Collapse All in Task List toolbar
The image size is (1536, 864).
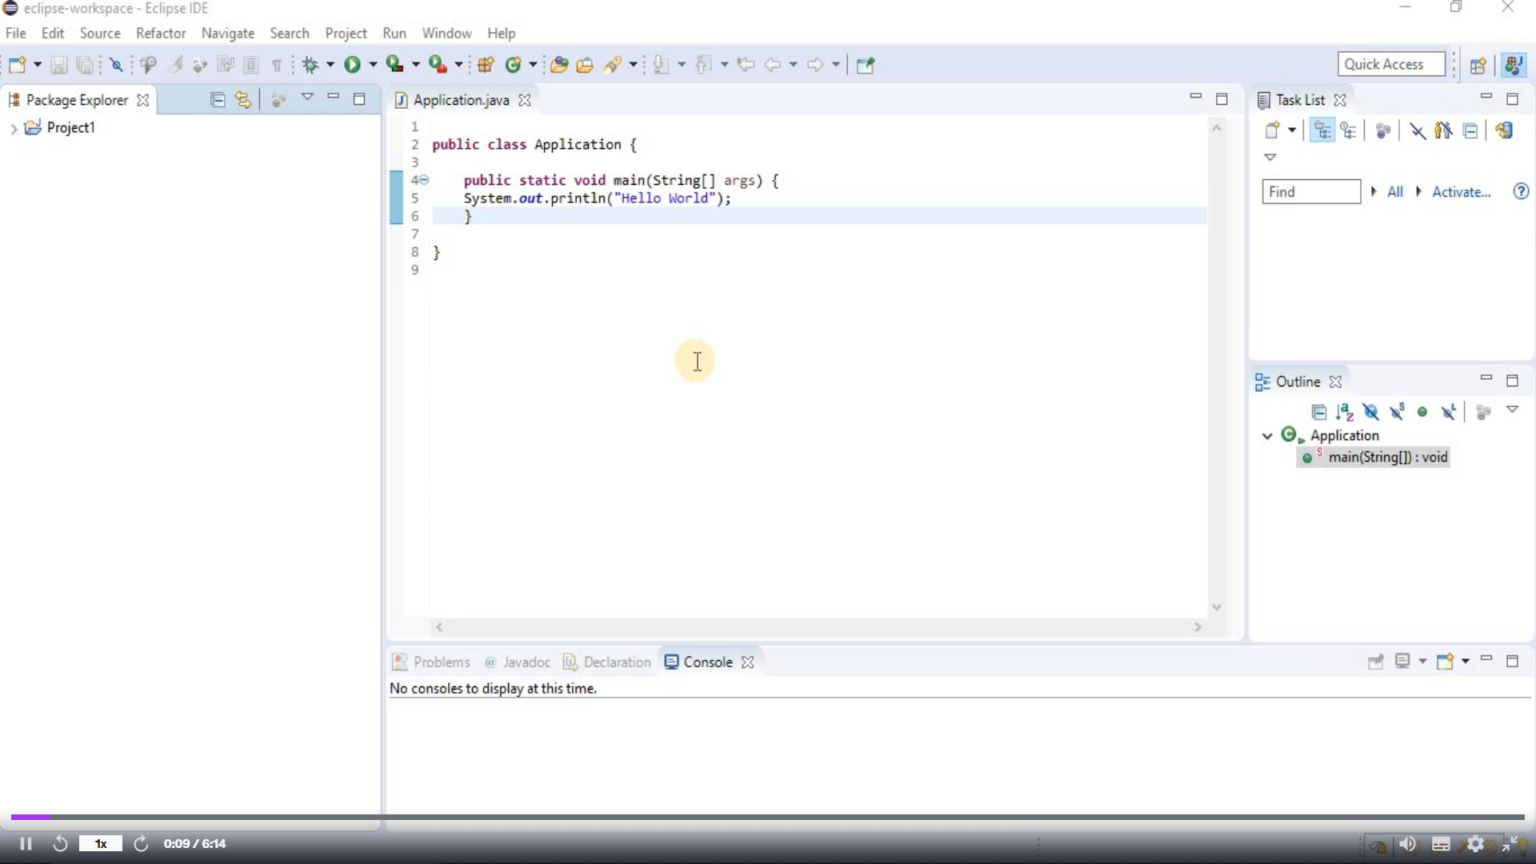(1470, 131)
